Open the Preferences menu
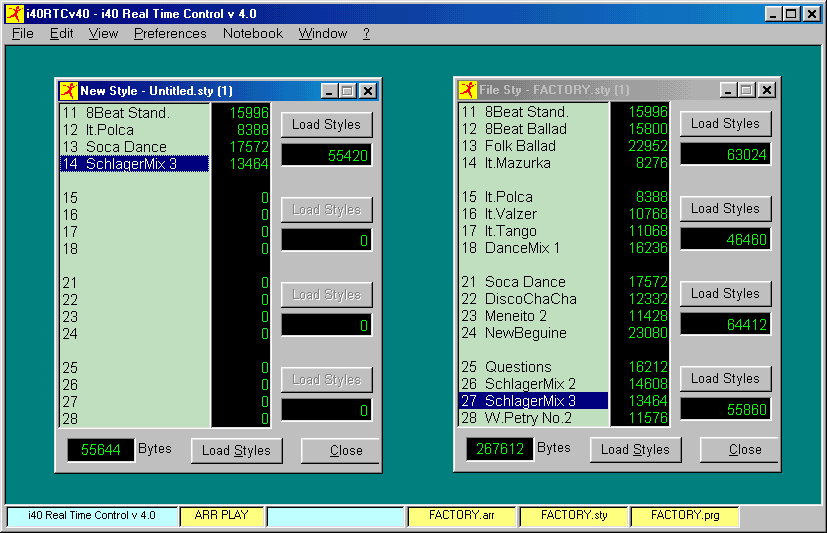Viewport: 827px width, 533px height. click(170, 33)
